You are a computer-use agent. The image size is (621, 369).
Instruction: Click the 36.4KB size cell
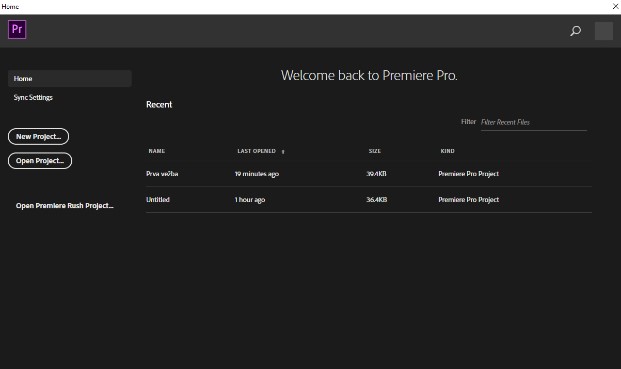(x=377, y=200)
